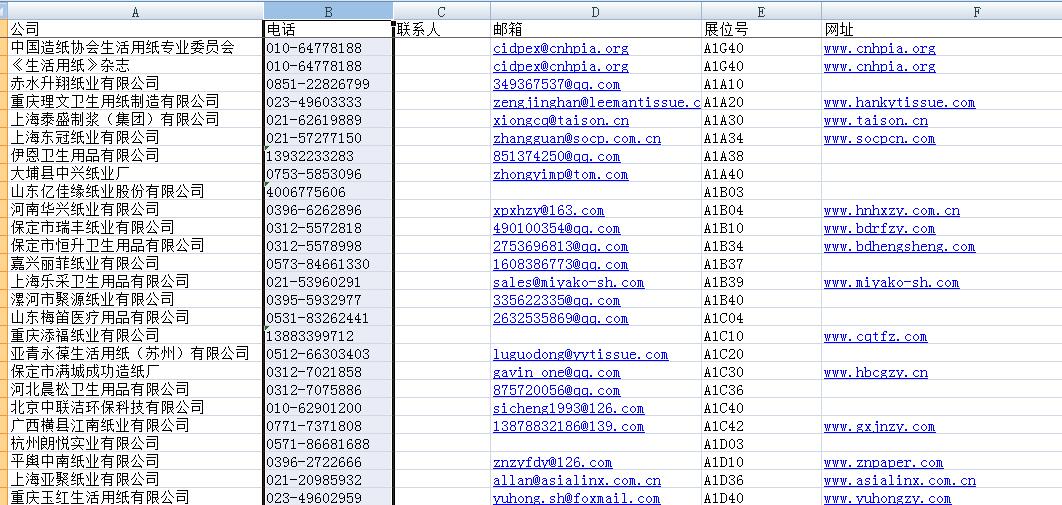Open link www.socpcn.com

(x=879, y=138)
